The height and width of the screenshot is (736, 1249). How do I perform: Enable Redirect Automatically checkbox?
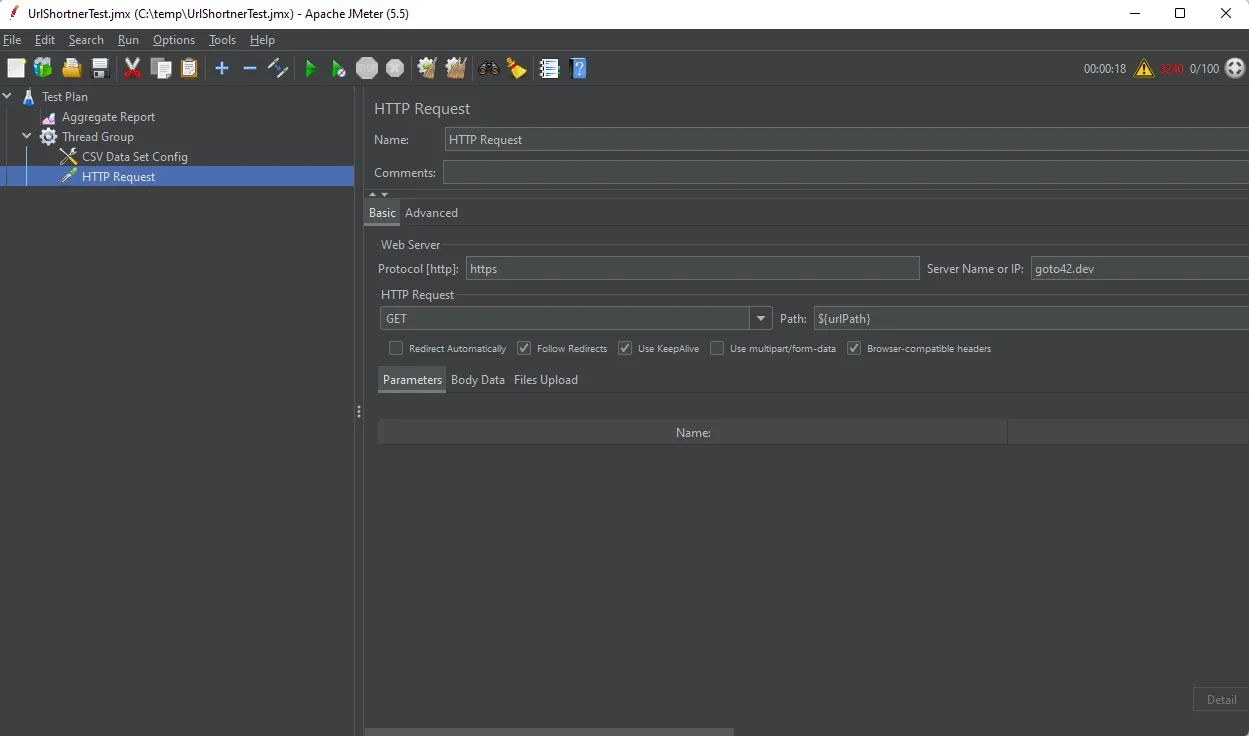(396, 348)
